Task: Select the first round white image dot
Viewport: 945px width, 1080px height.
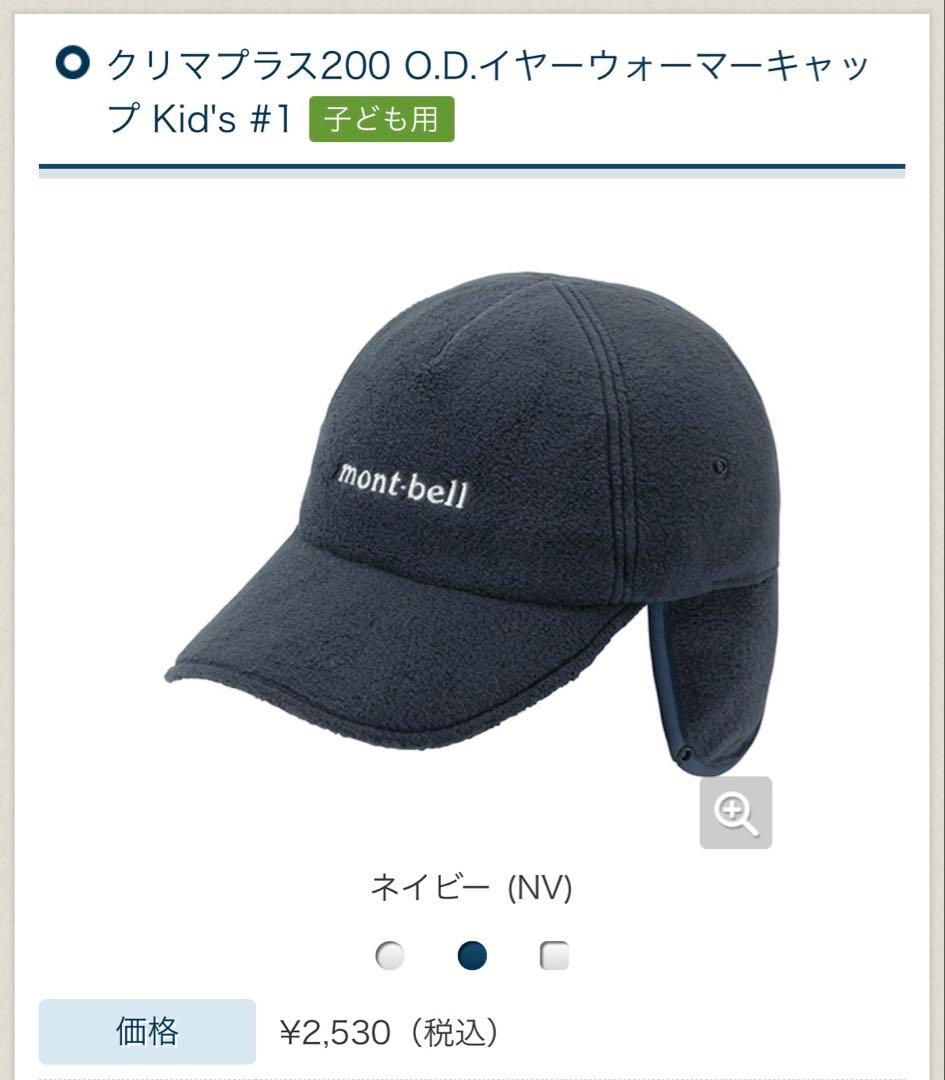Action: (x=390, y=955)
